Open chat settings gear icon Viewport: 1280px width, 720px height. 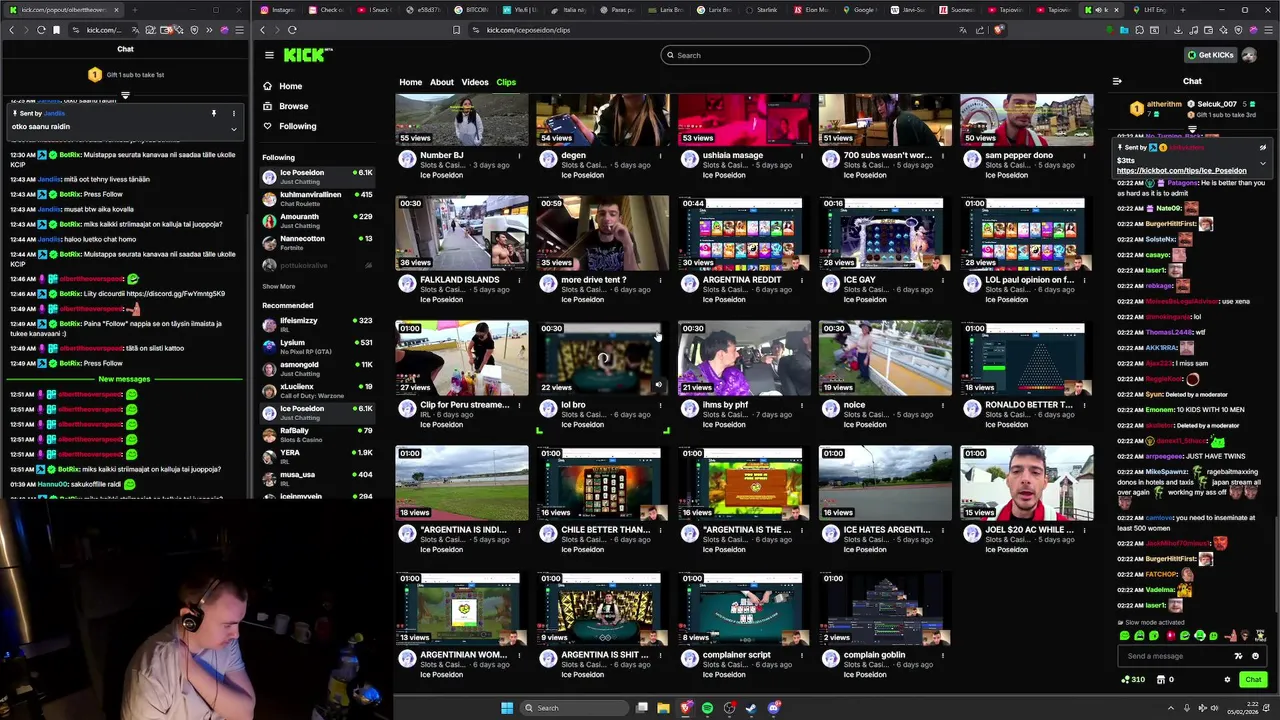coord(1227,680)
